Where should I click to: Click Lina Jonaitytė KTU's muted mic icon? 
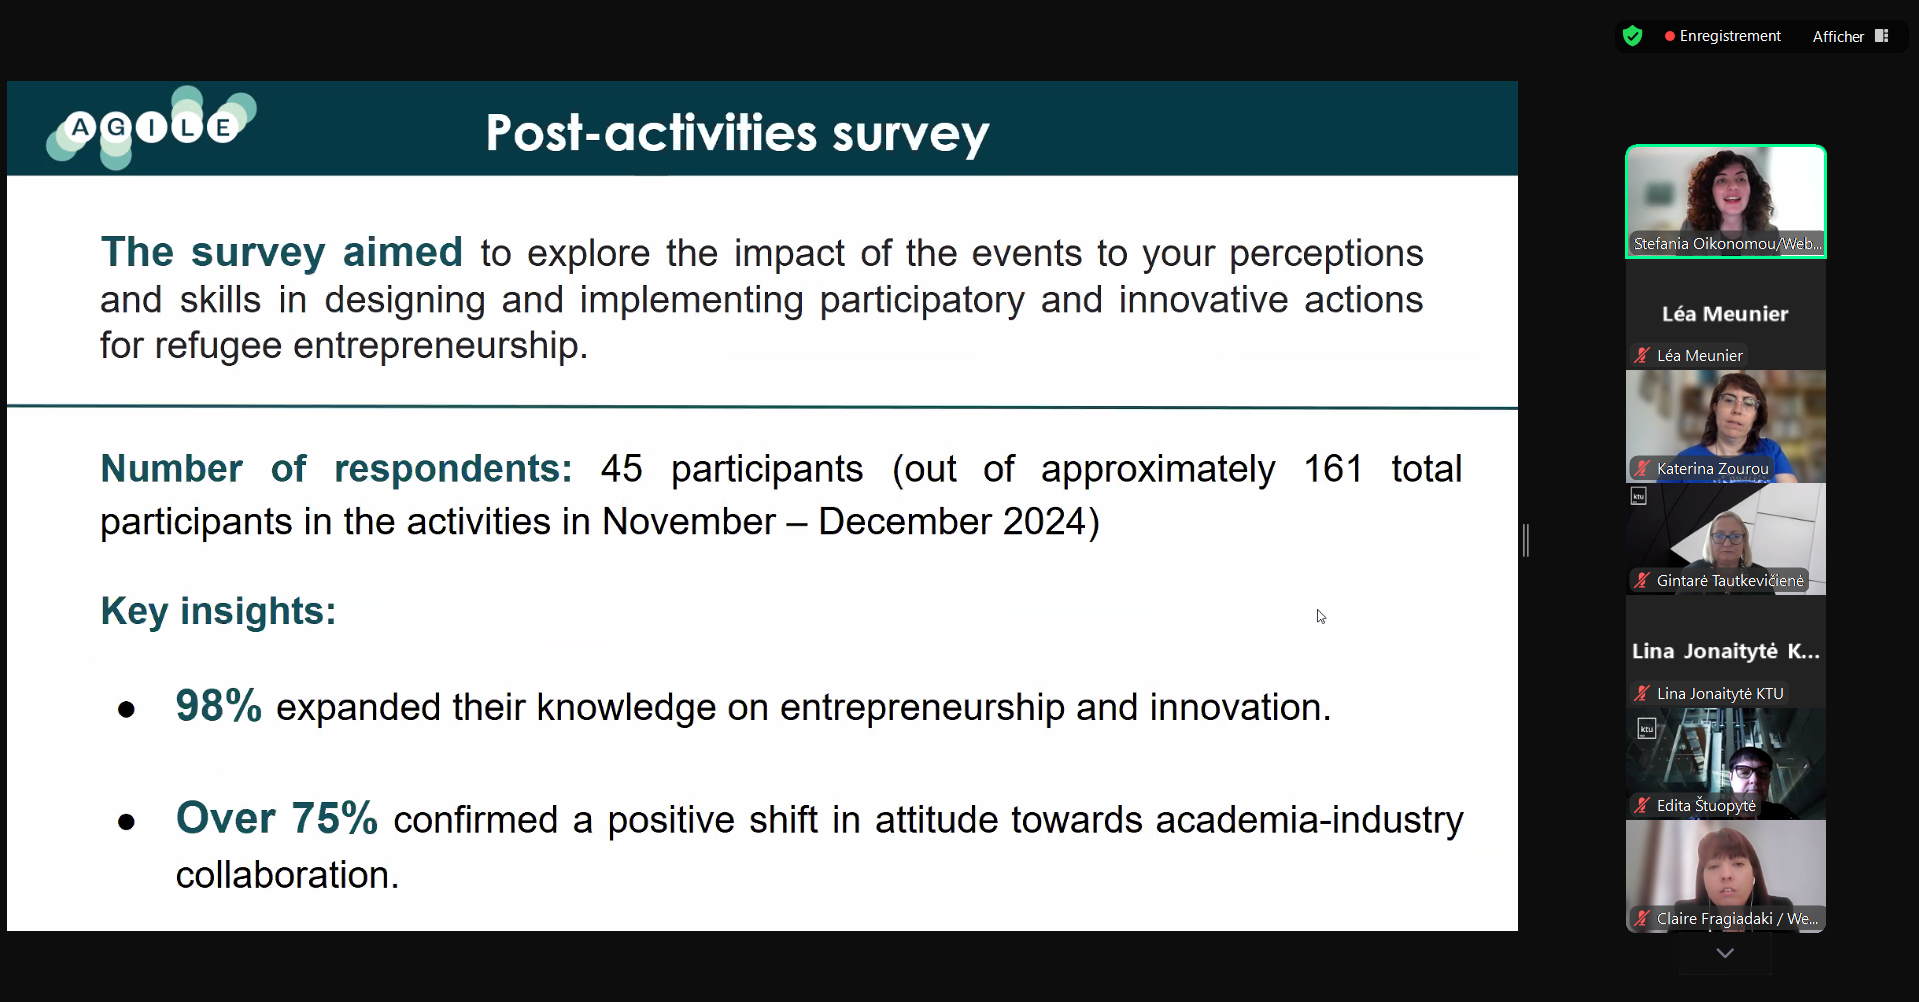(x=1642, y=693)
